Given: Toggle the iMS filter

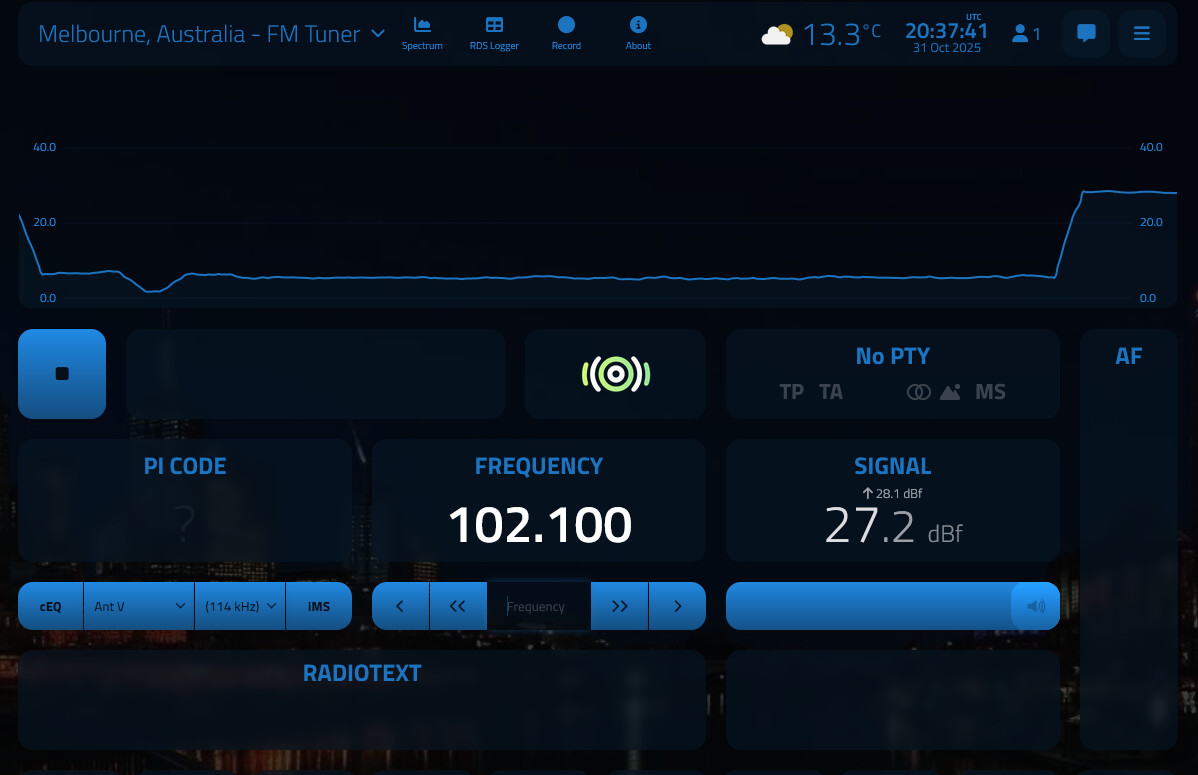Looking at the screenshot, I should click(319, 606).
